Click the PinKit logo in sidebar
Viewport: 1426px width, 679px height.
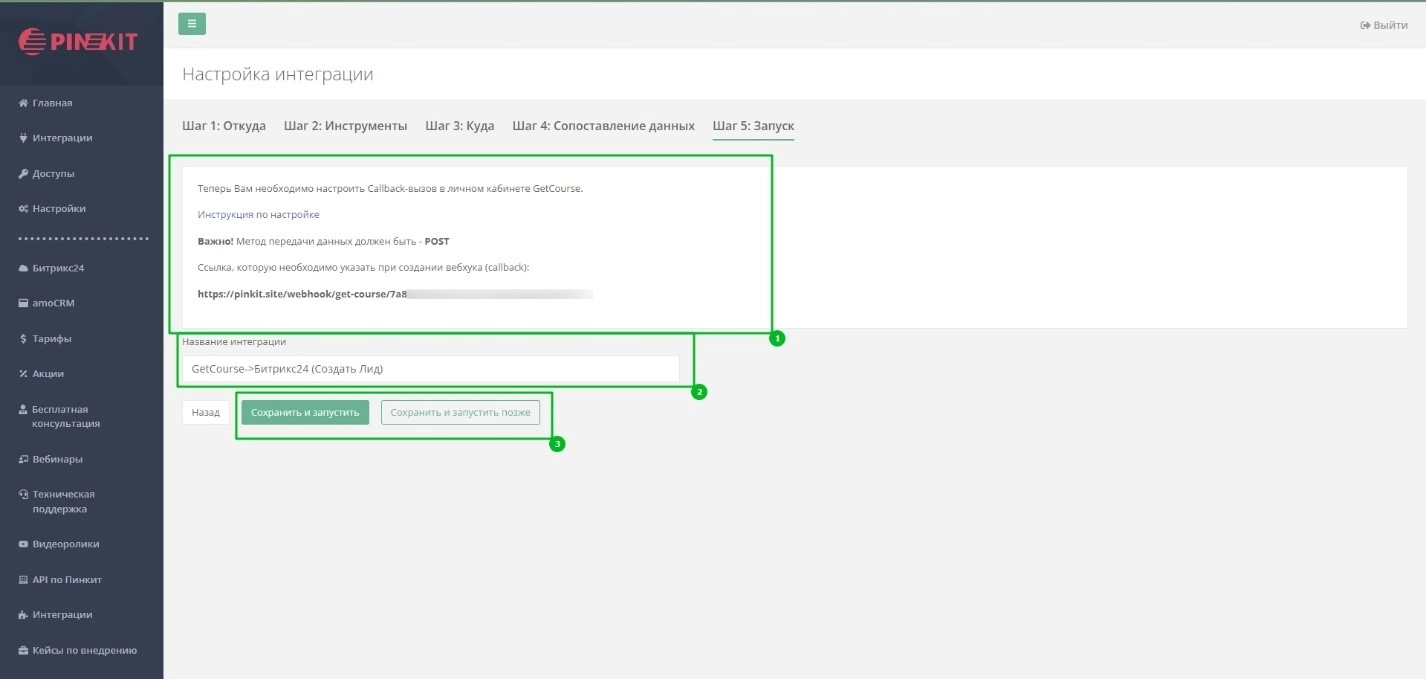[x=78, y=41]
